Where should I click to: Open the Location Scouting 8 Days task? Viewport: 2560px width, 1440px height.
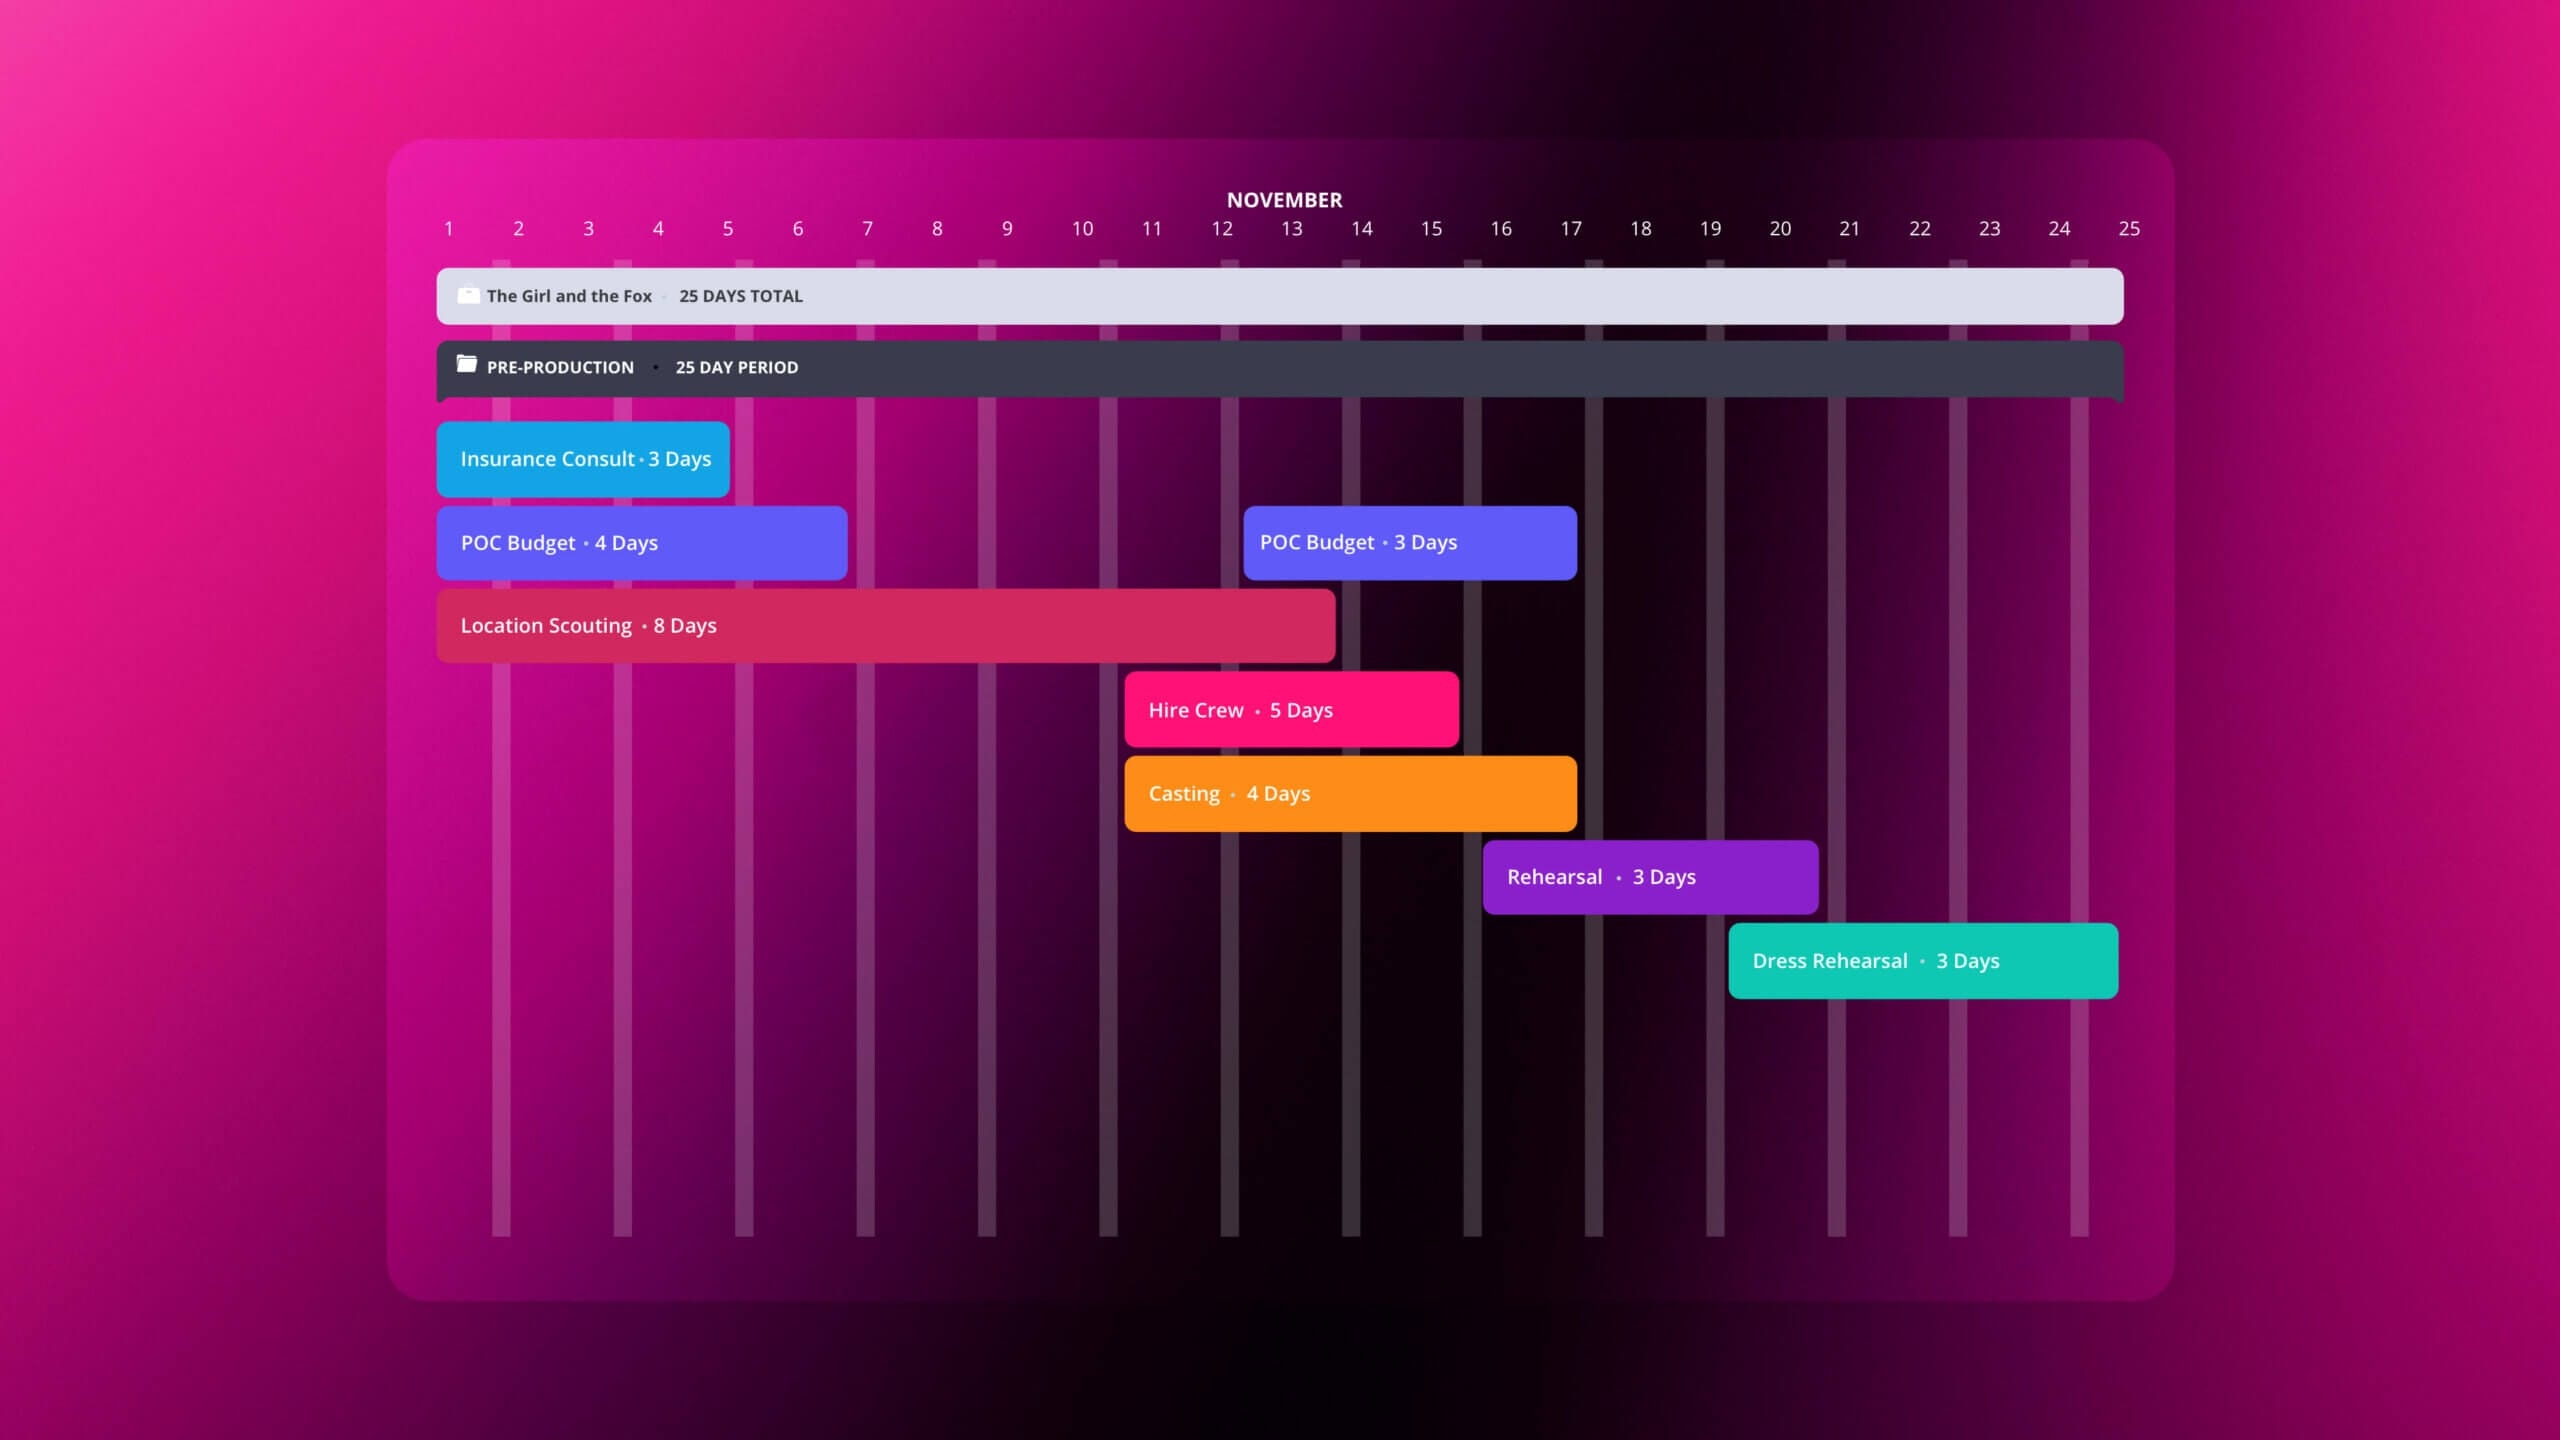885,626
